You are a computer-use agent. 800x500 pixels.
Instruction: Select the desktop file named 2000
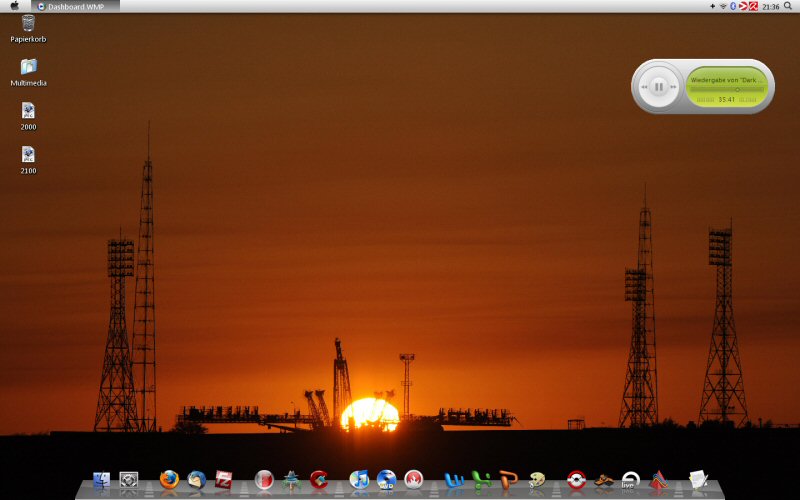[x=28, y=112]
